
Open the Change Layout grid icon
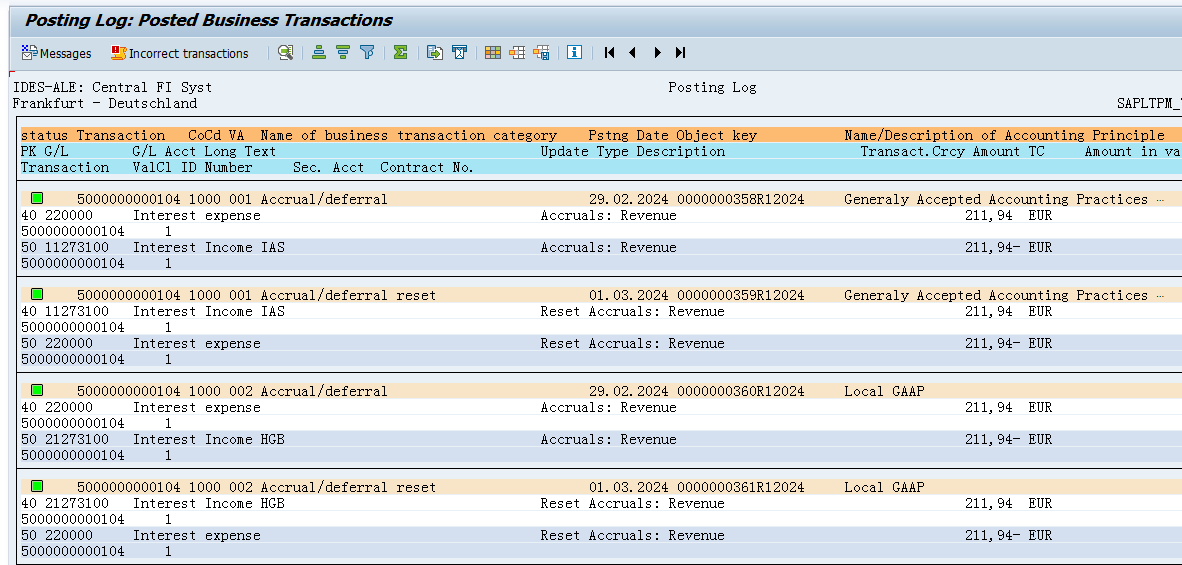point(493,53)
